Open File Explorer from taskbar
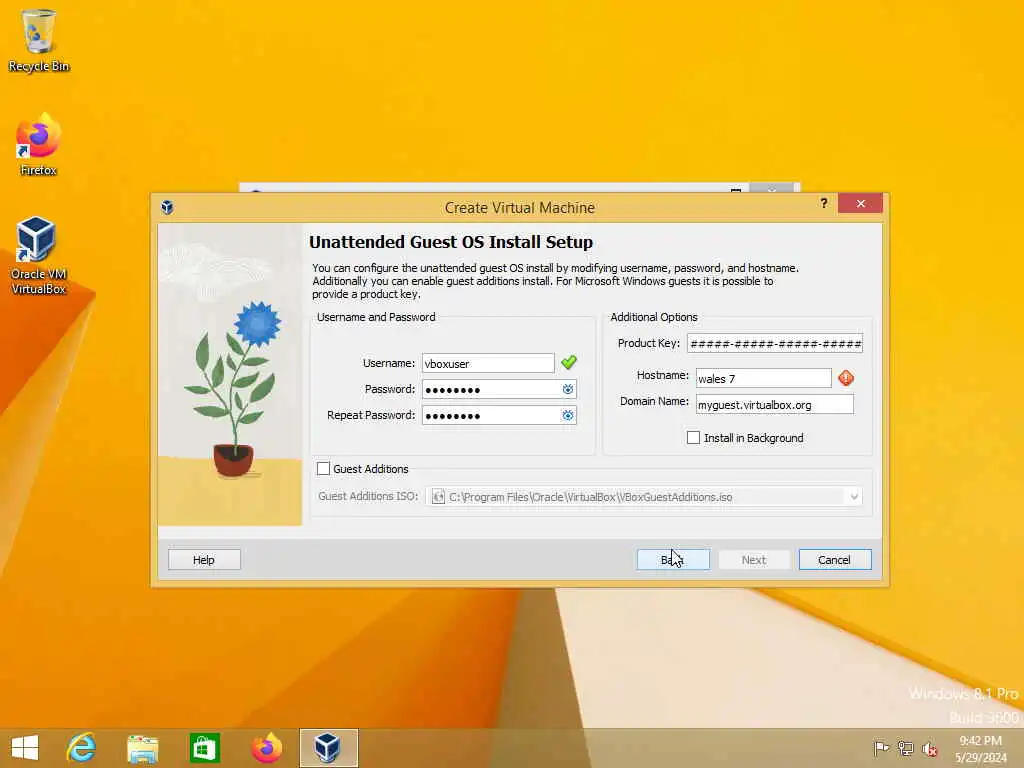This screenshot has height=768, width=1024. [142, 748]
